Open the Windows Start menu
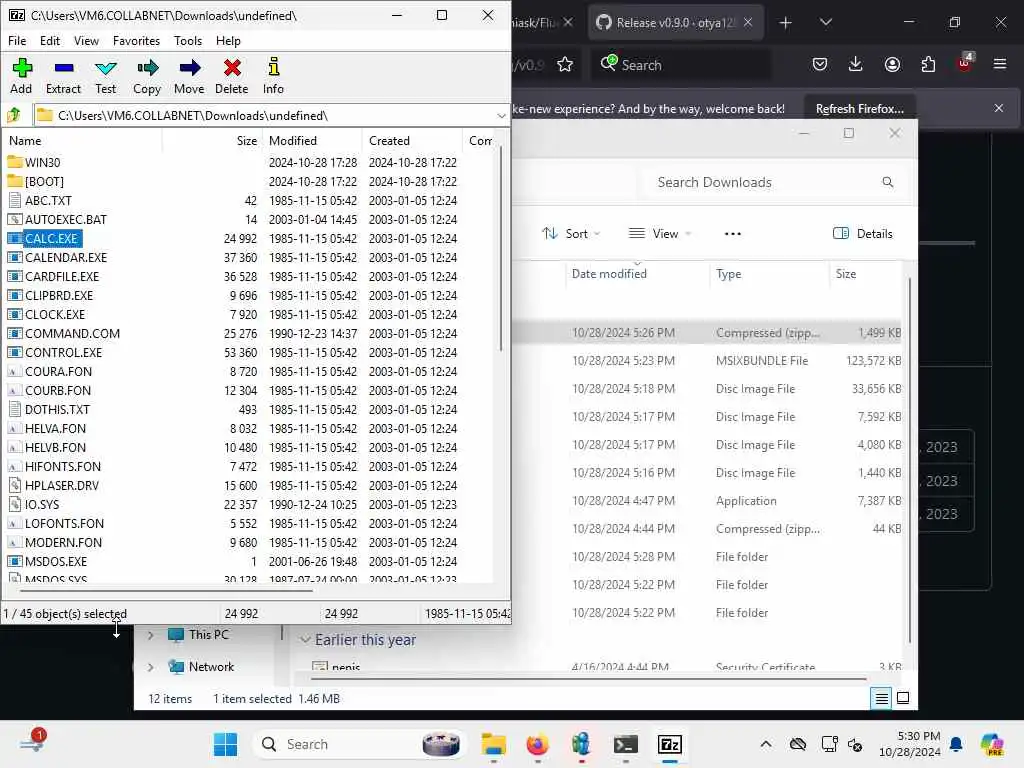The image size is (1024, 768). point(225,744)
